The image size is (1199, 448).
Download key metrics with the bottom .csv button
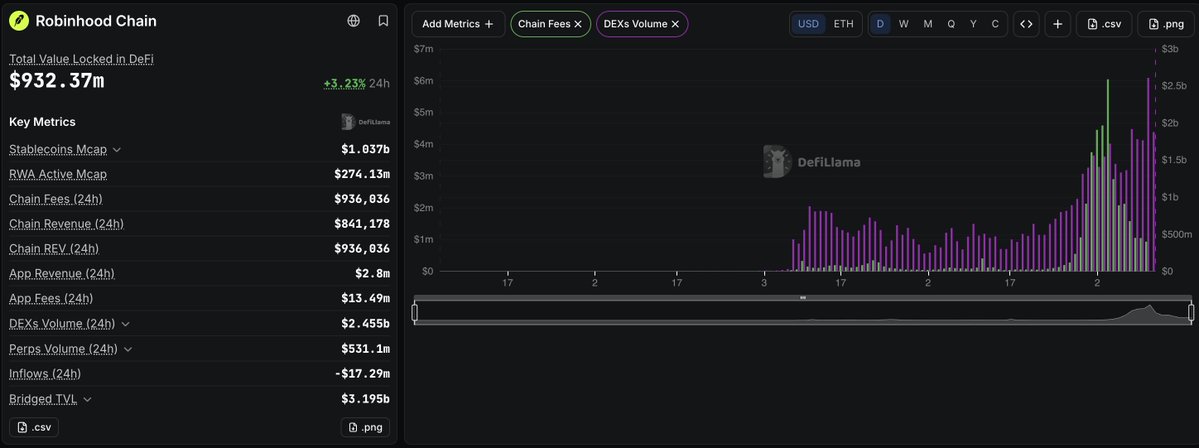[34, 427]
